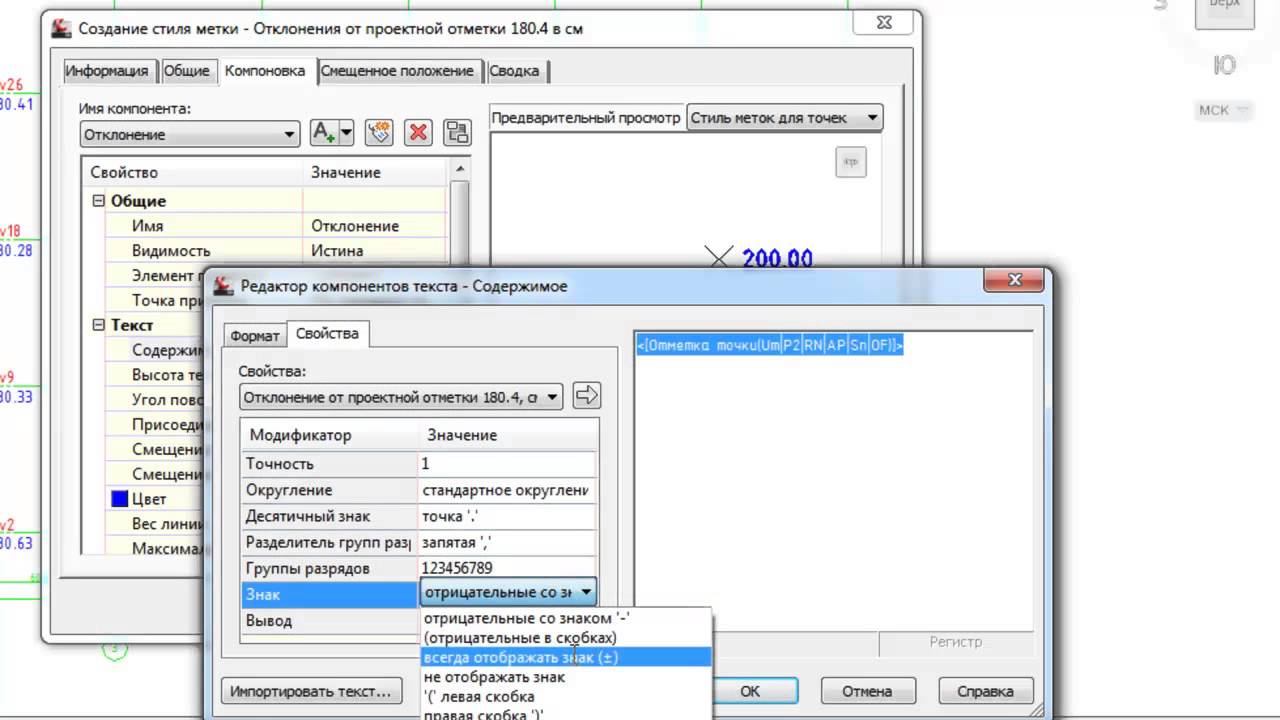Viewport: 1280px width, 720px height.
Task: Switch to the 'Формат' tab
Action: [255, 336]
